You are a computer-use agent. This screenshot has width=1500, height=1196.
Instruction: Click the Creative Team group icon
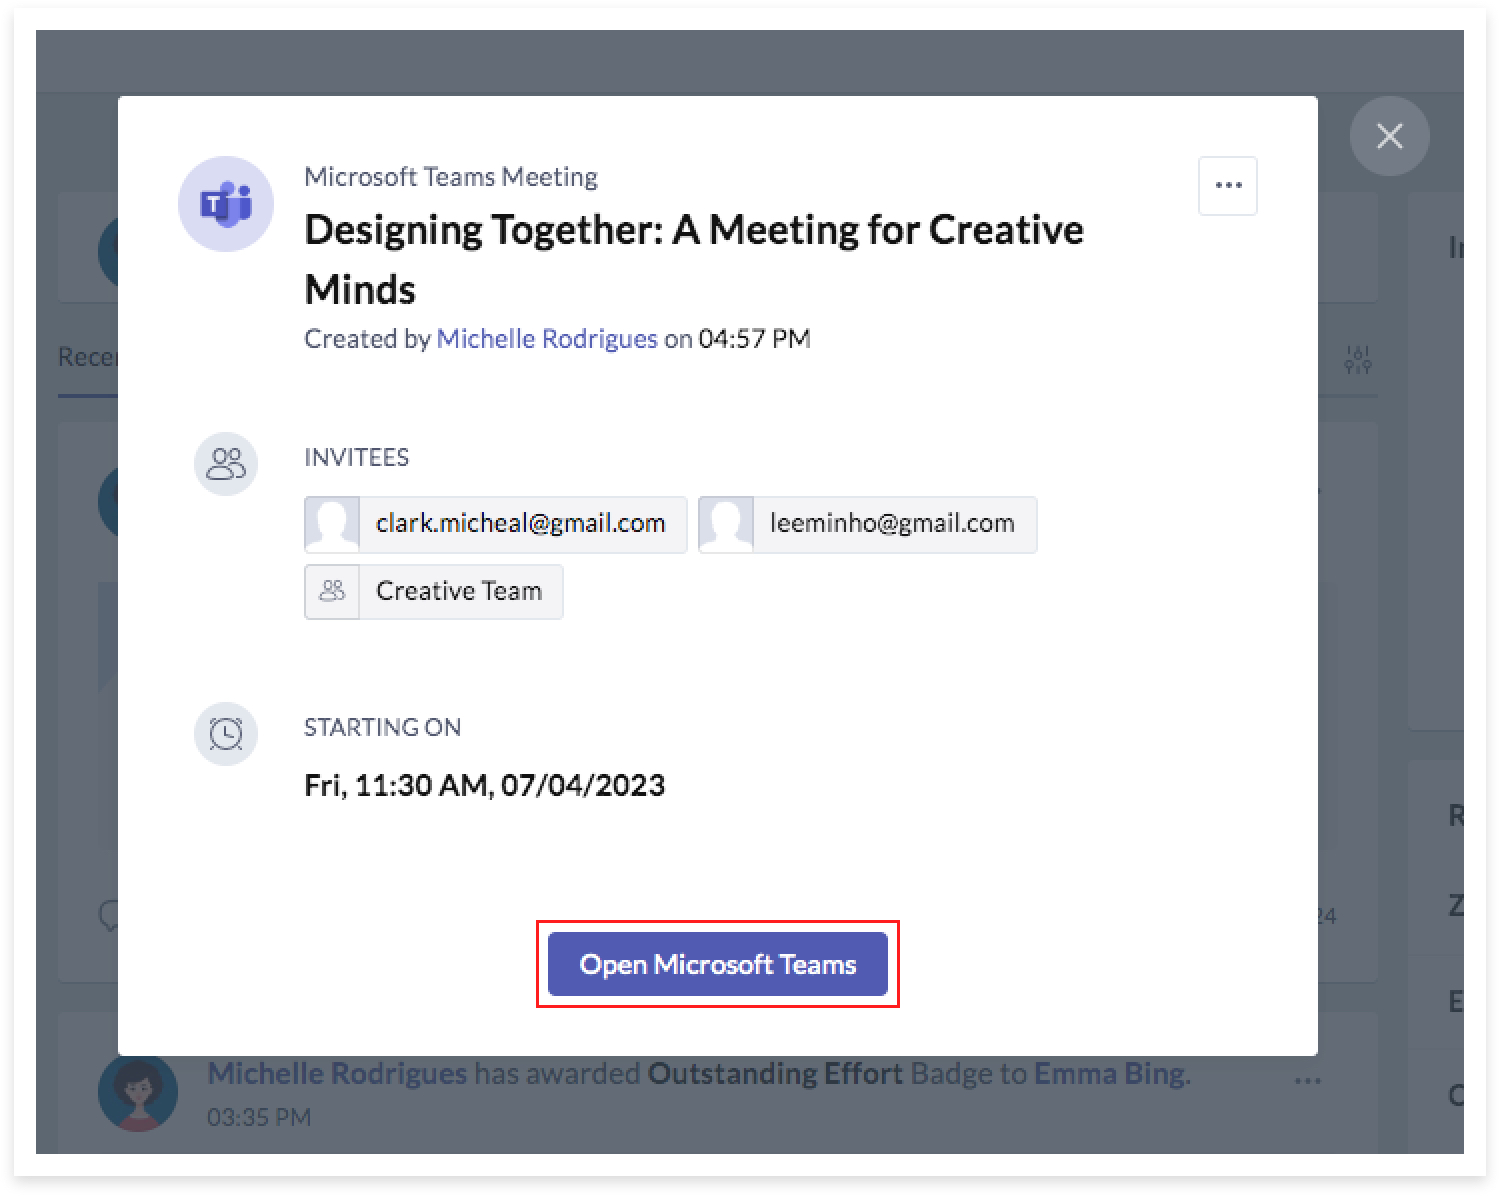click(x=332, y=592)
